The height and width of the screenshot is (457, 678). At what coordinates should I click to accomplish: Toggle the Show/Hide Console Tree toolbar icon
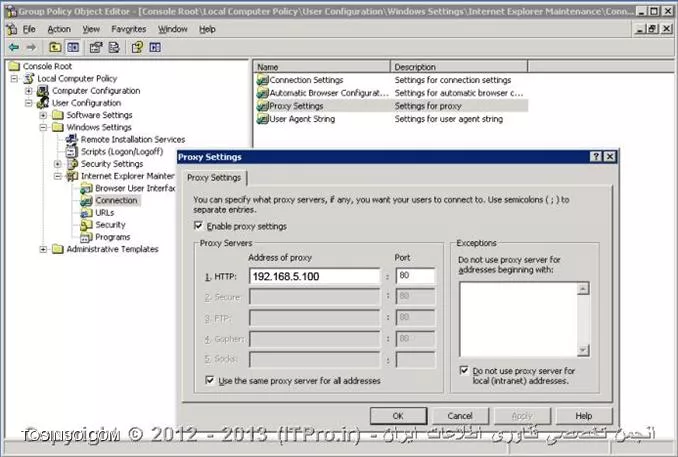click(73, 47)
